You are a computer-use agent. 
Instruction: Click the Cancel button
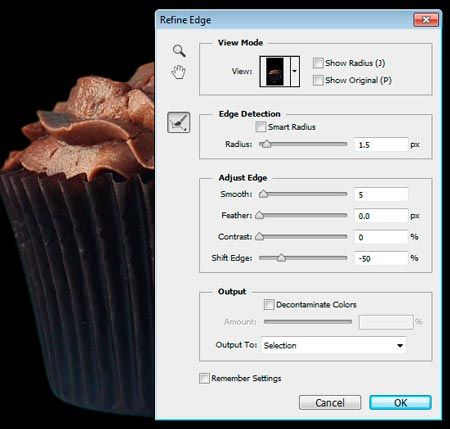click(330, 403)
